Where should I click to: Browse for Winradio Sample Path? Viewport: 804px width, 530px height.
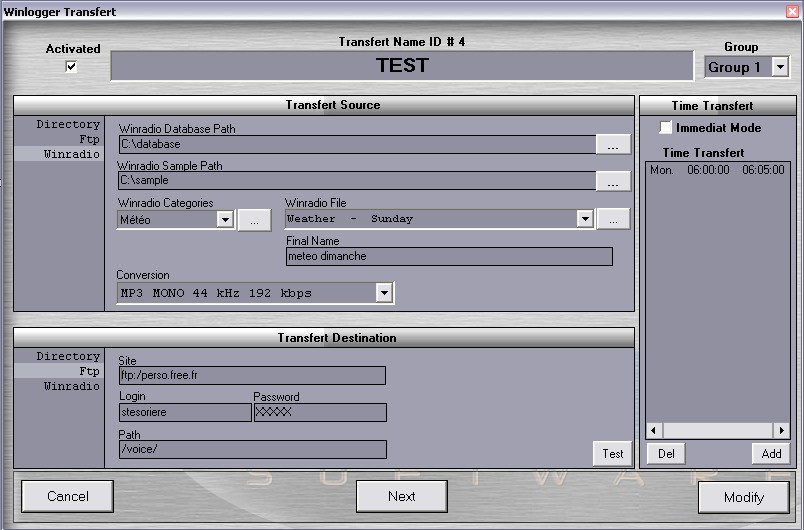tap(613, 182)
